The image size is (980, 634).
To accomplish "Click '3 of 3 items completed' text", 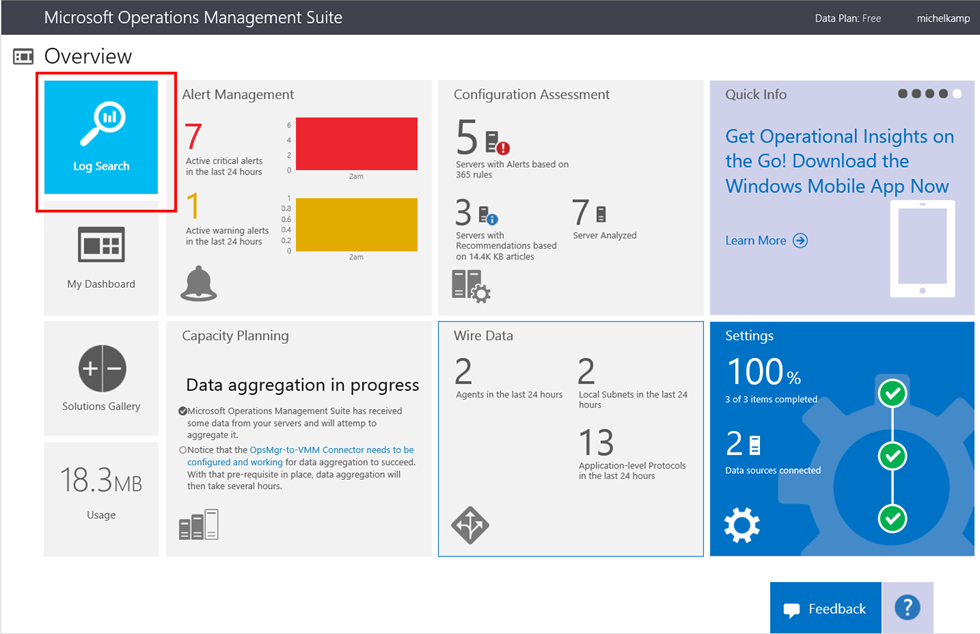I will pos(771,399).
